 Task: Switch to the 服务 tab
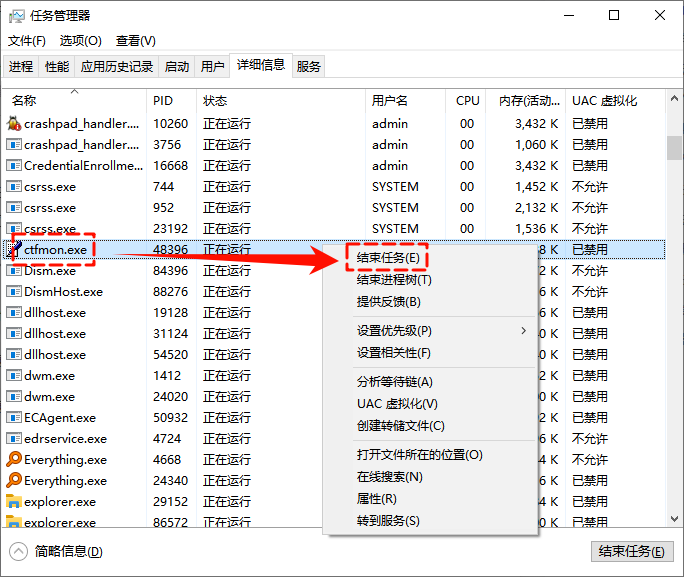click(308, 66)
